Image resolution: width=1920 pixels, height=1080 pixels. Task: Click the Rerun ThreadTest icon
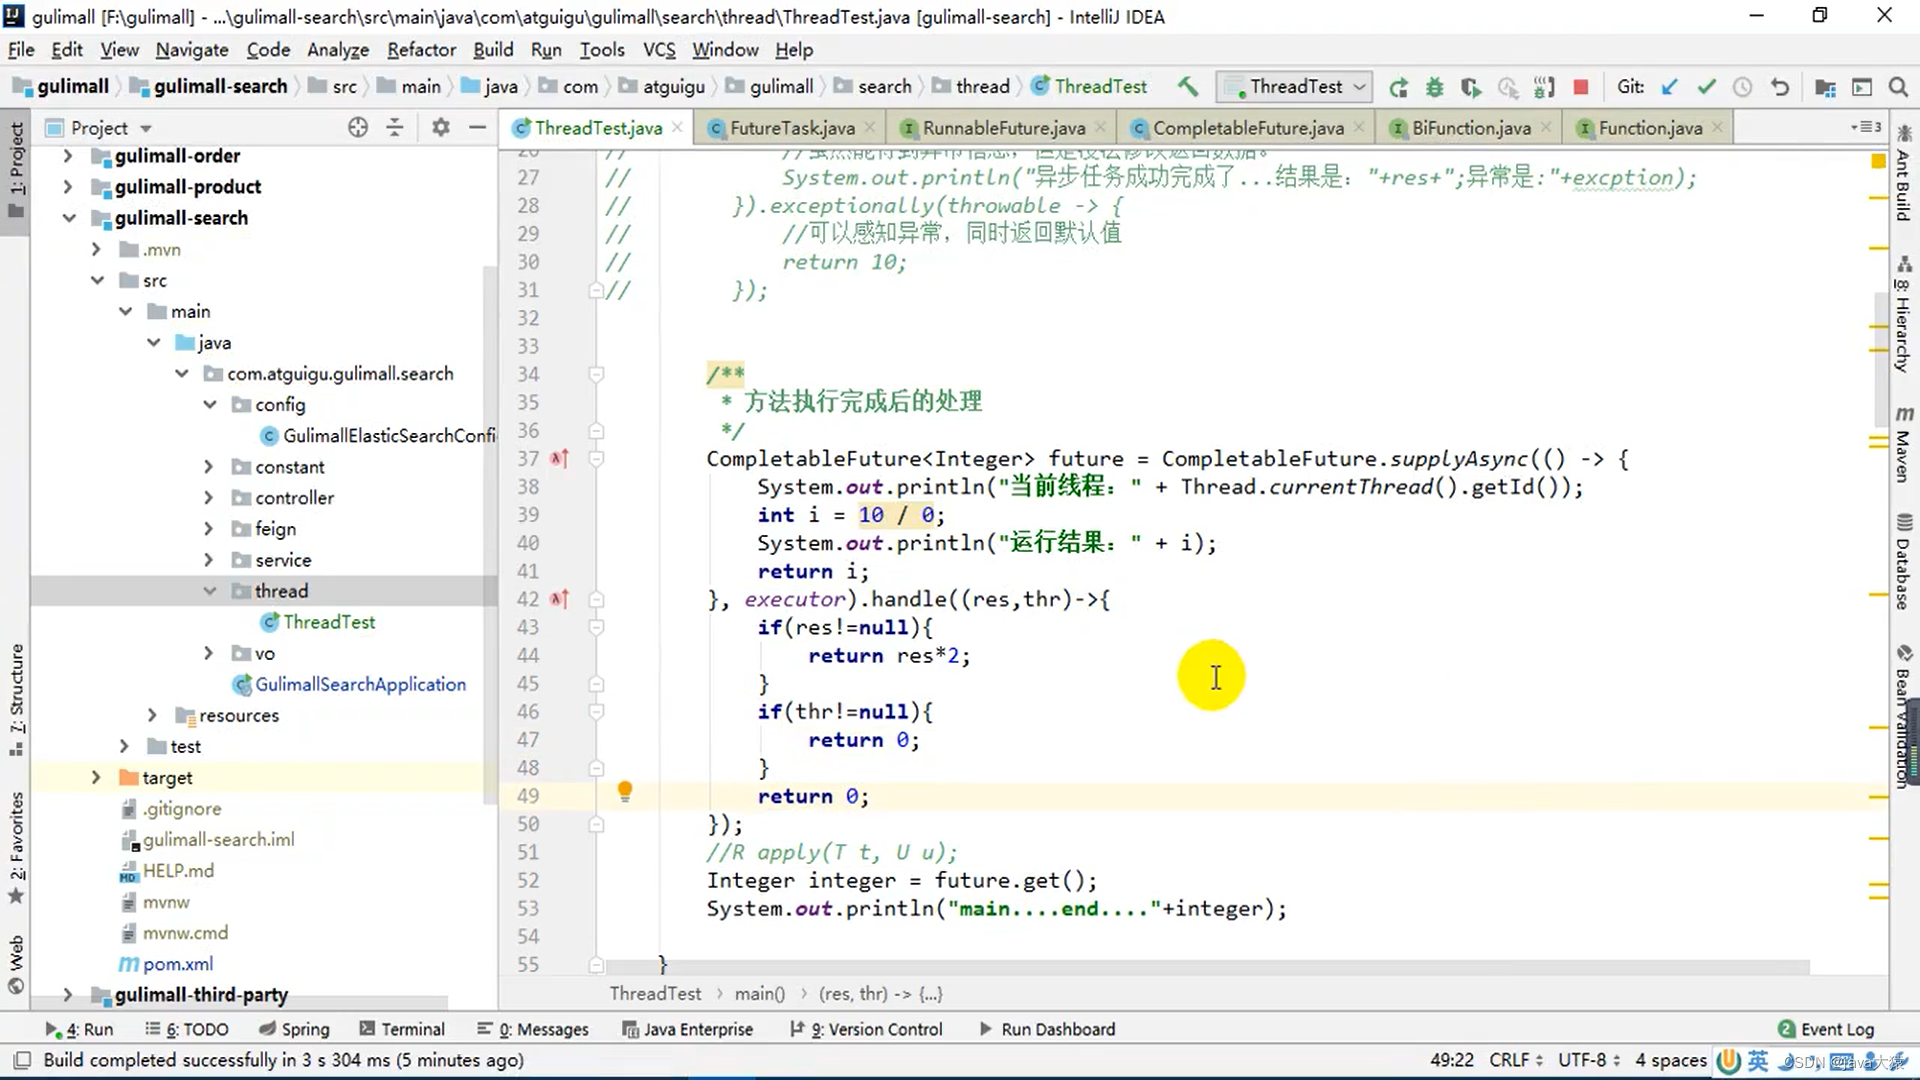1398,88
